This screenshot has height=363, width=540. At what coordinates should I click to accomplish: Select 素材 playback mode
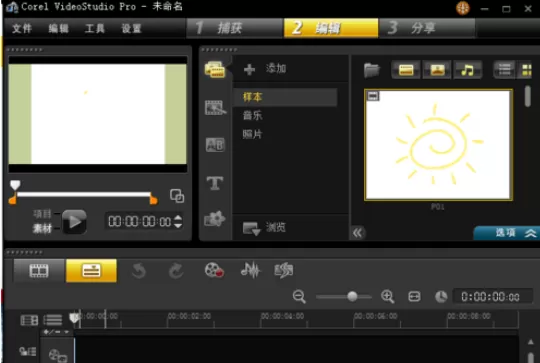point(42,228)
